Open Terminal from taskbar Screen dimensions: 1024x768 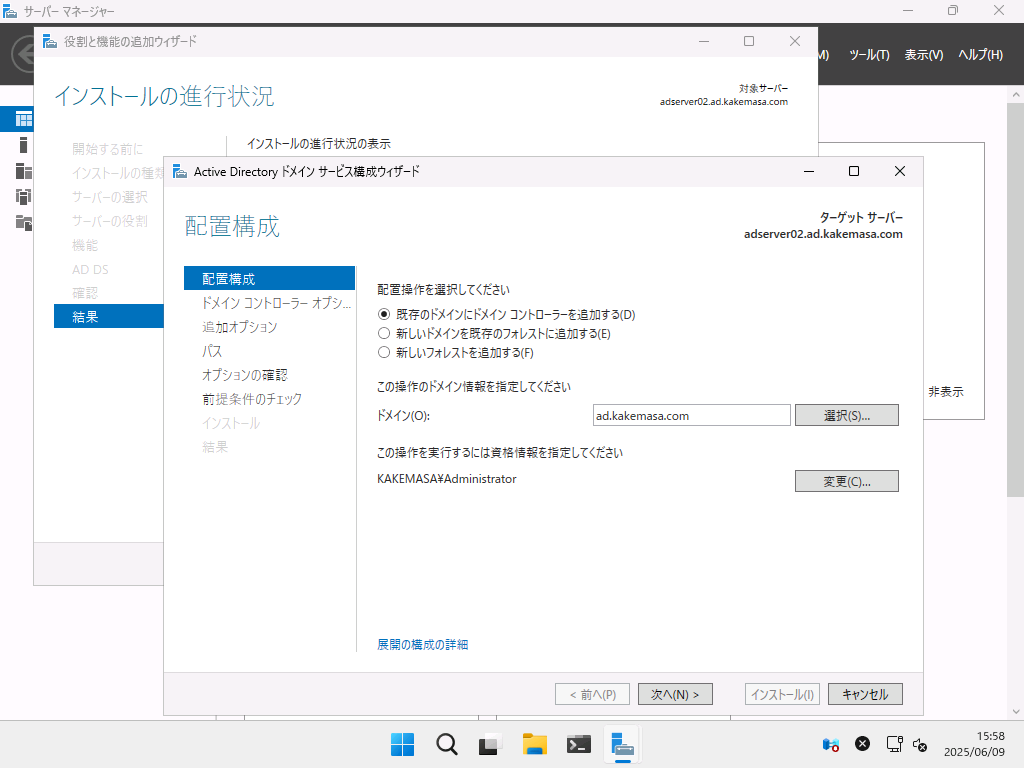point(579,744)
